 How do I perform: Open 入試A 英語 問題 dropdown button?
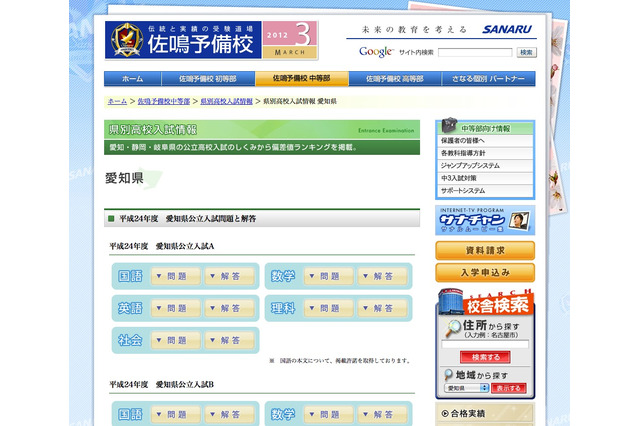click(x=176, y=308)
